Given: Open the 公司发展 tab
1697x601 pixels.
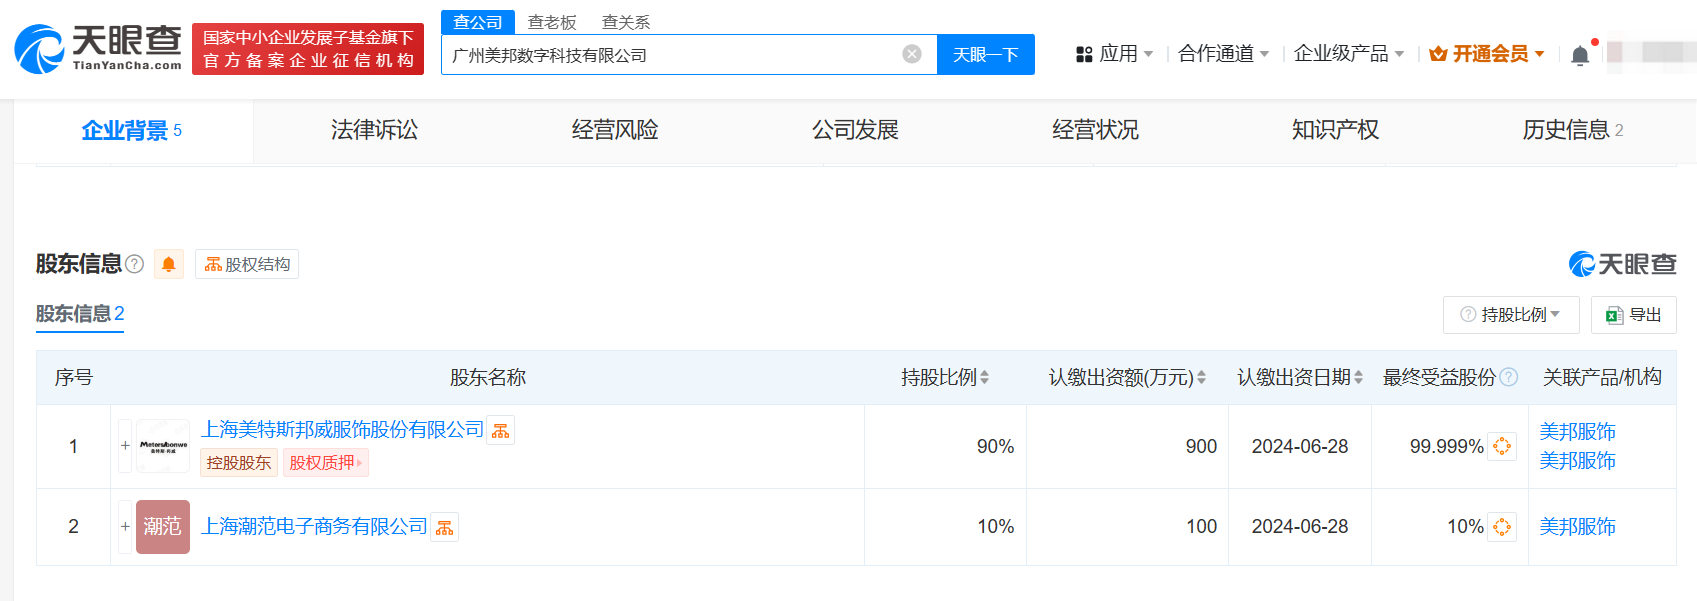Looking at the screenshot, I should pos(855,130).
